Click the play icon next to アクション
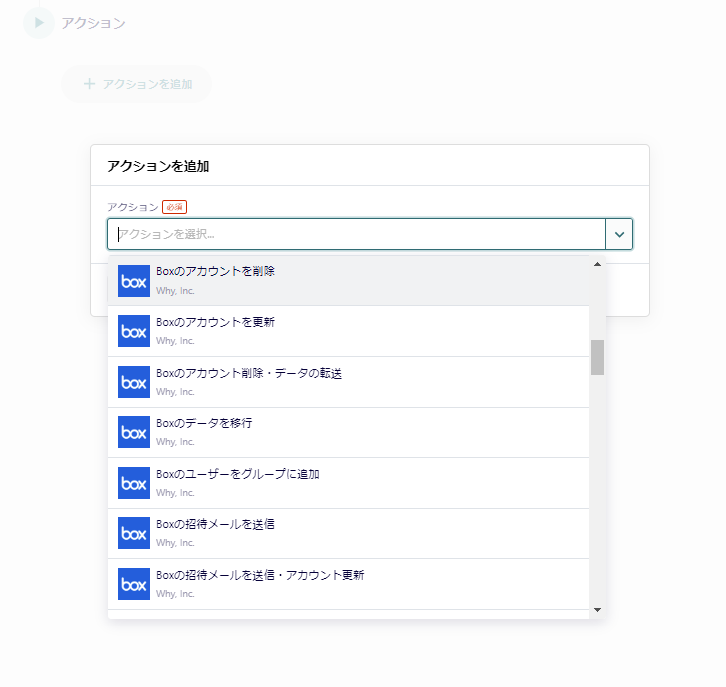The image size is (726, 687). (x=39, y=23)
